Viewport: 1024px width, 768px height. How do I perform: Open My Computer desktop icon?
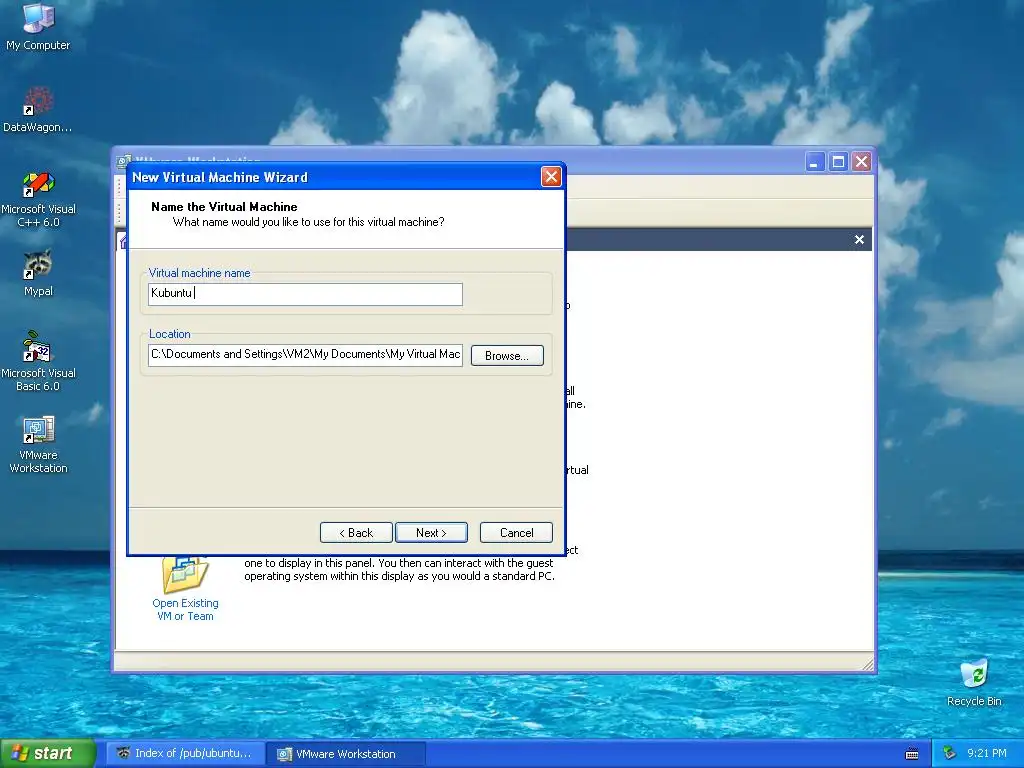tap(38, 27)
